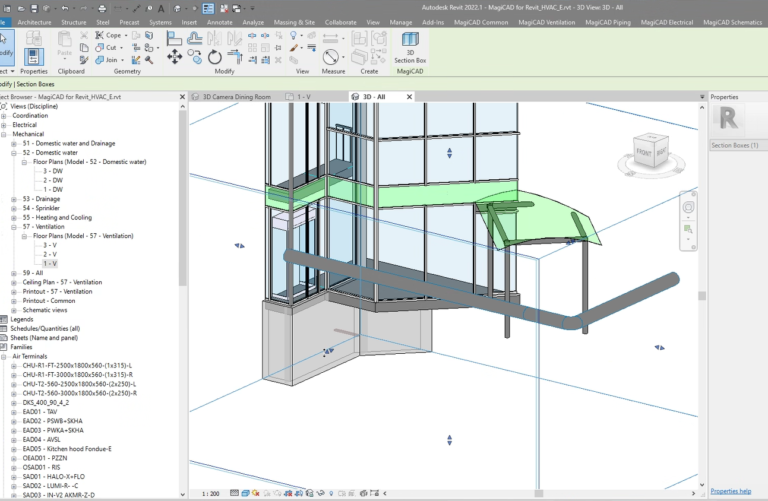The image size is (768, 501).
Task: Toggle Reveal Hidden Elements in view control bar
Action: [331, 493]
